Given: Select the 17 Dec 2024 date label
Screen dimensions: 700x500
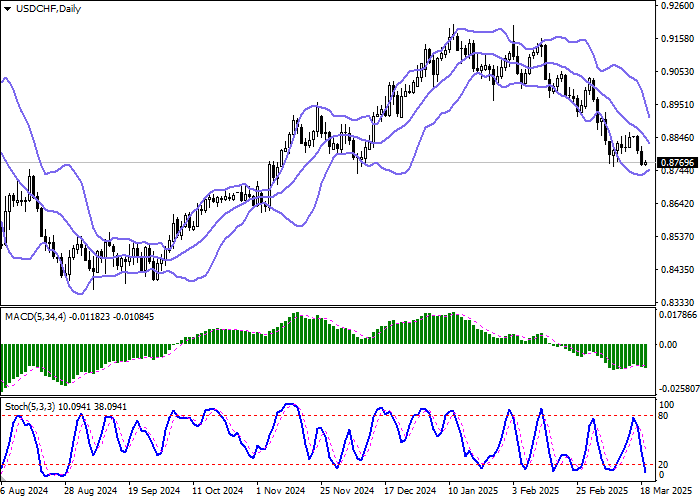Looking at the screenshot, I should coord(409,491).
